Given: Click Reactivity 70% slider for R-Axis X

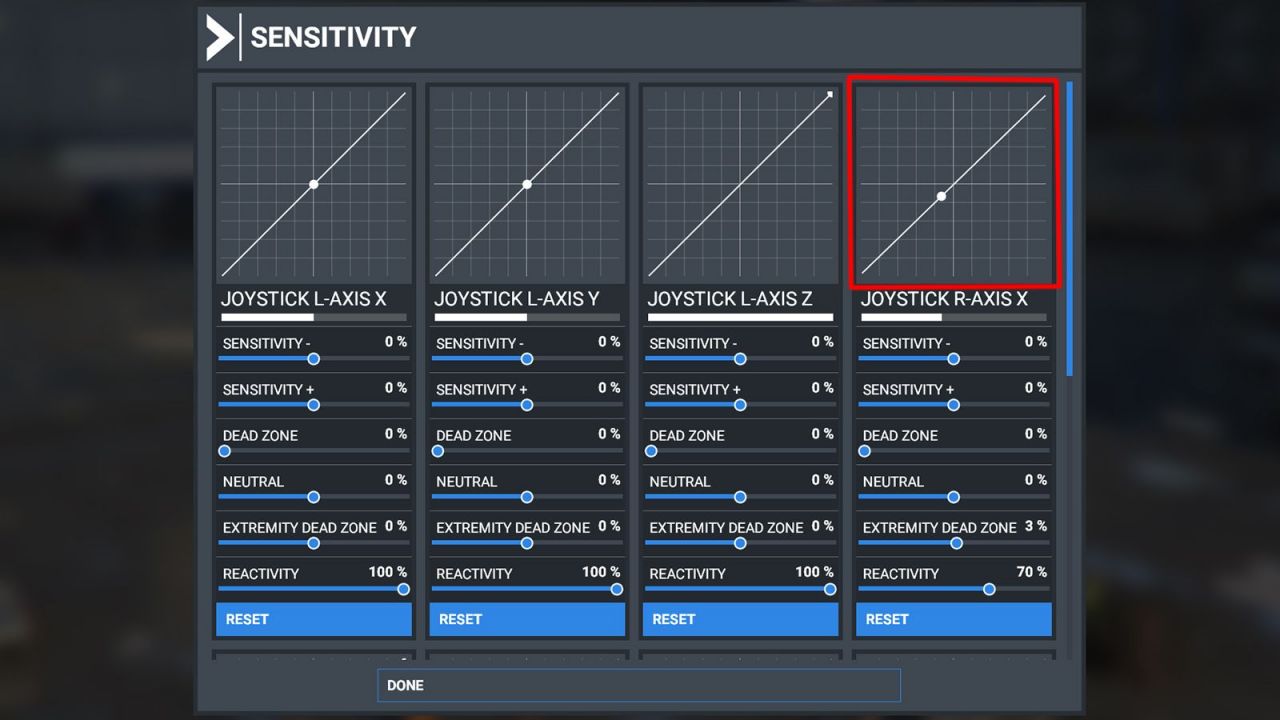Looking at the screenshot, I should [x=954, y=589].
